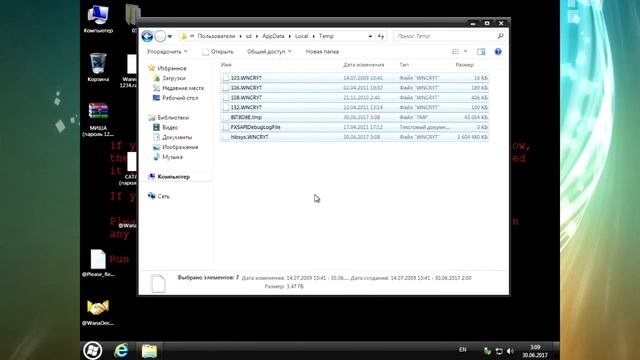Open the Windows Start button

click(93, 350)
